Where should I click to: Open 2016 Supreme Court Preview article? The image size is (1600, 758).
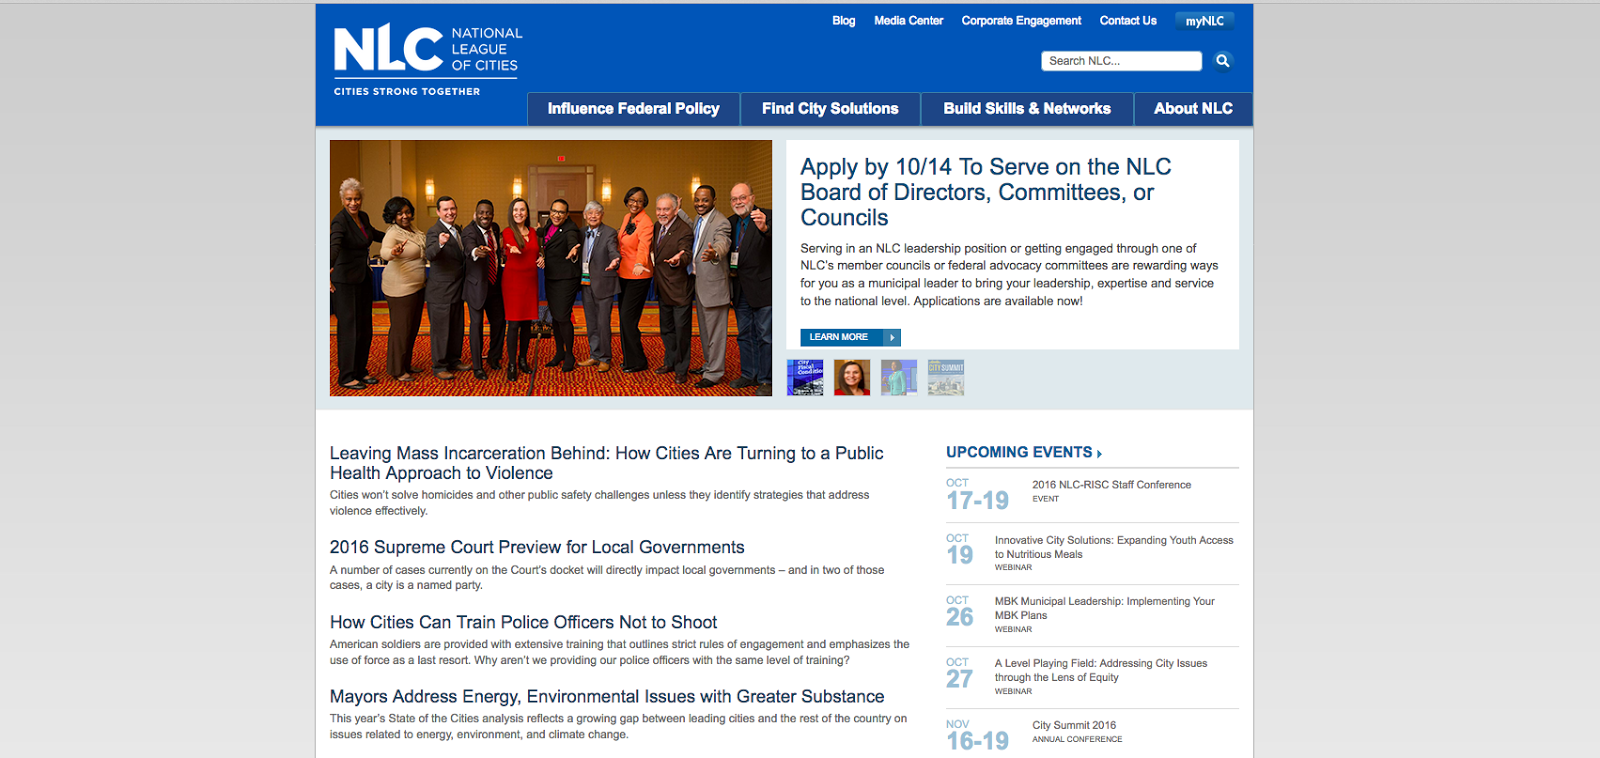537,548
